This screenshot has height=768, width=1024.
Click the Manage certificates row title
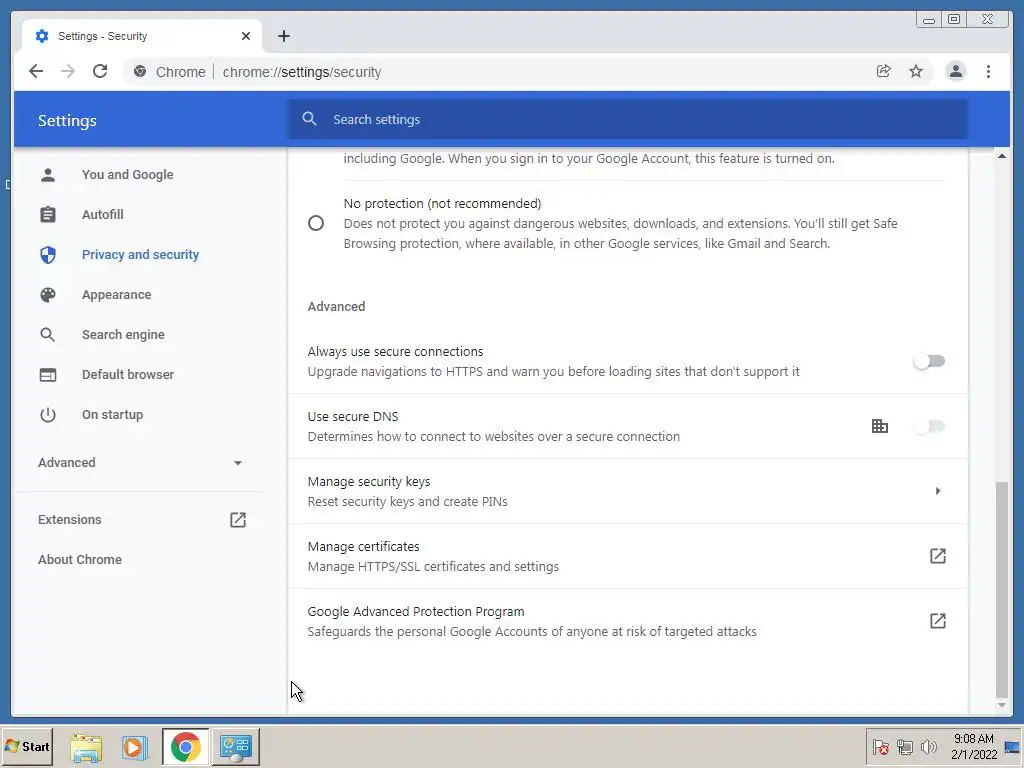pyautogui.click(x=363, y=547)
